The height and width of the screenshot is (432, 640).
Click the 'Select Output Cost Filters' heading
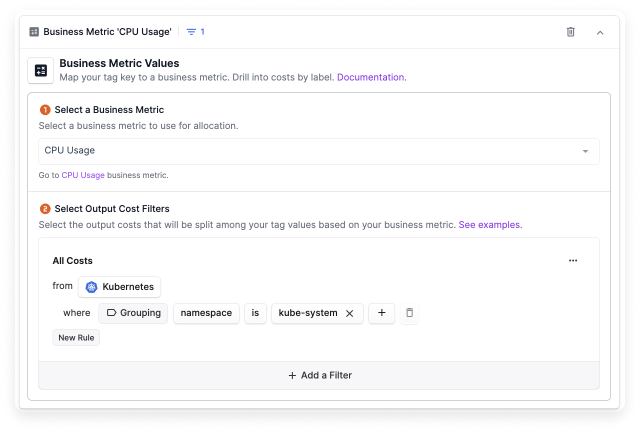(112, 209)
